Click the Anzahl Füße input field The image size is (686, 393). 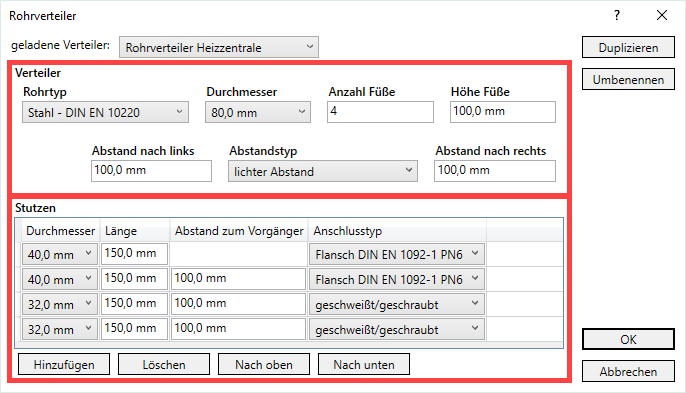coord(380,112)
